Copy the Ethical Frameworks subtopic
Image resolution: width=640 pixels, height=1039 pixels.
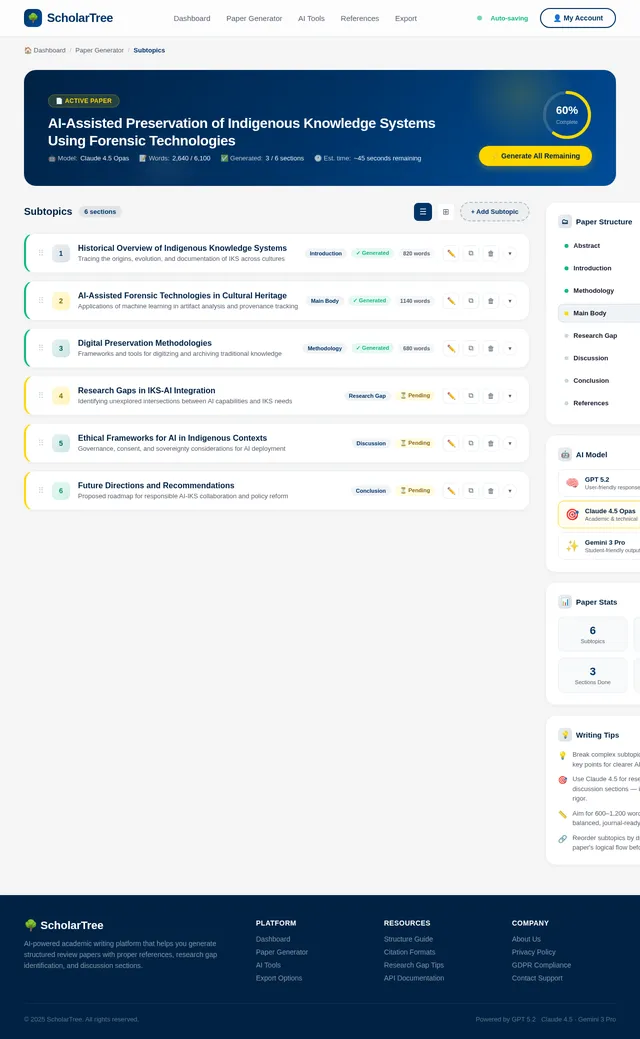(471, 443)
